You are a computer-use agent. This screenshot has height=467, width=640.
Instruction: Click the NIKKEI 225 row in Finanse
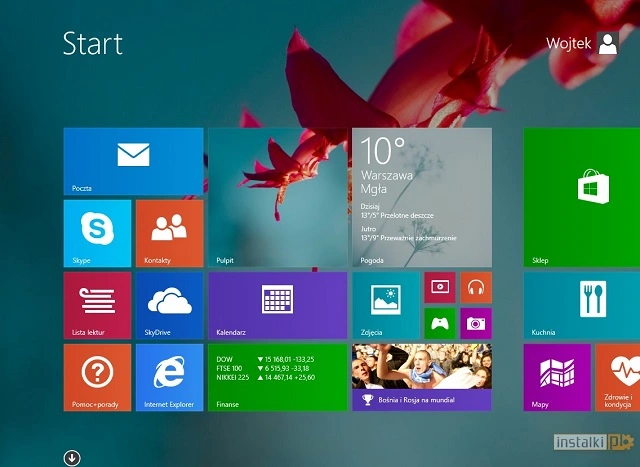[265, 377]
